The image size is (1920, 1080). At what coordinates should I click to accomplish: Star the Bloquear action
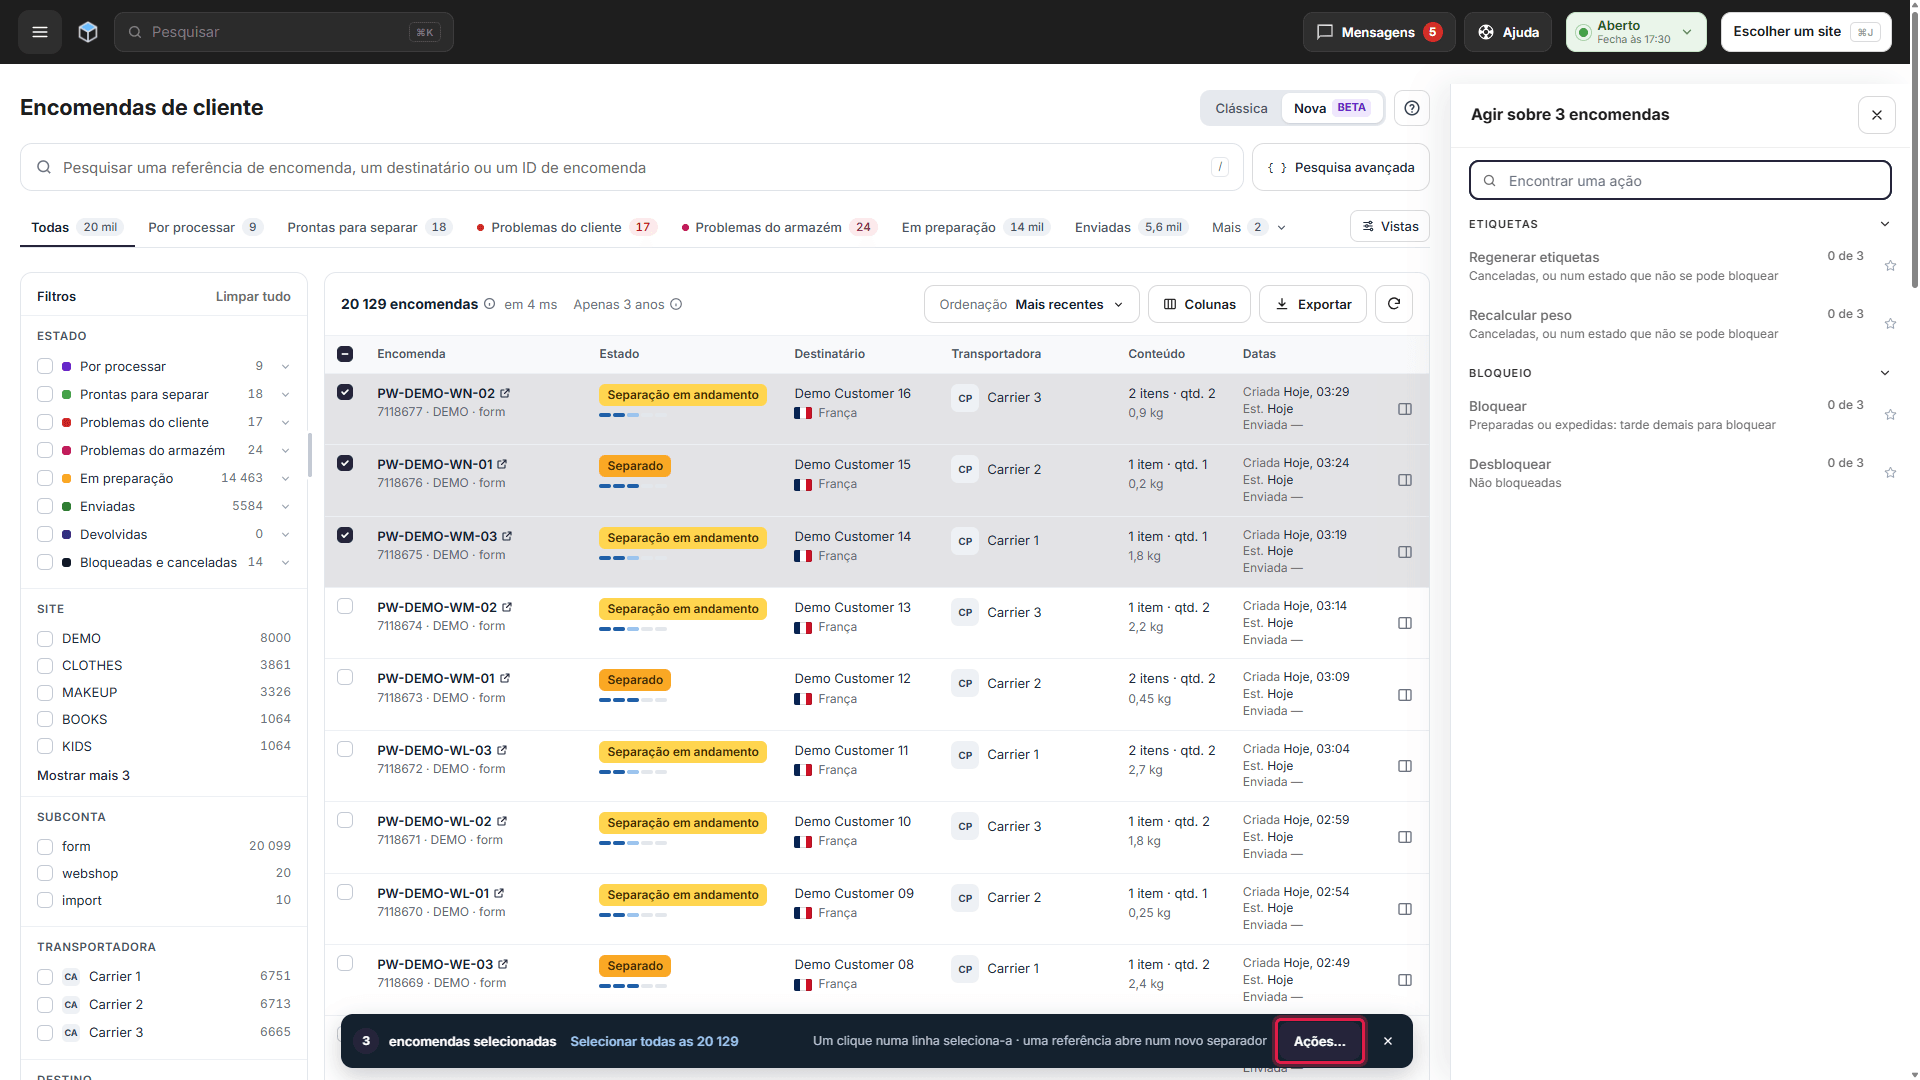(1890, 415)
